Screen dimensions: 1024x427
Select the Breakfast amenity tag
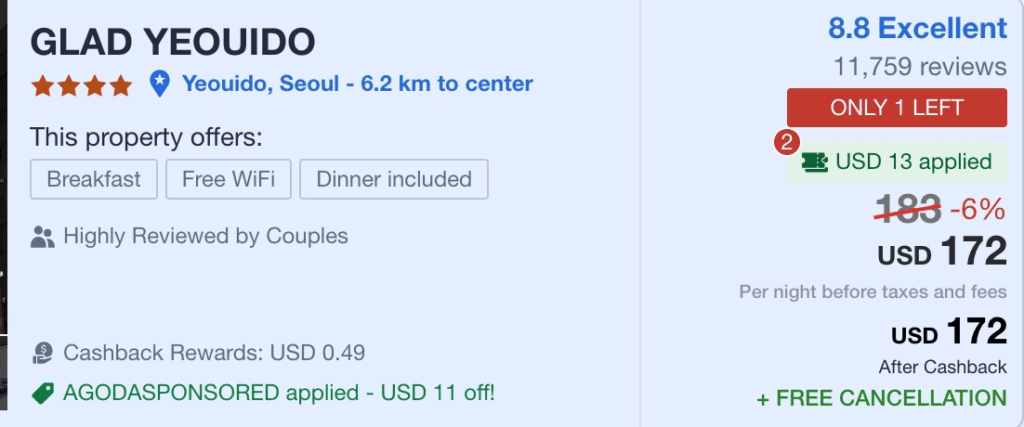(x=93, y=179)
